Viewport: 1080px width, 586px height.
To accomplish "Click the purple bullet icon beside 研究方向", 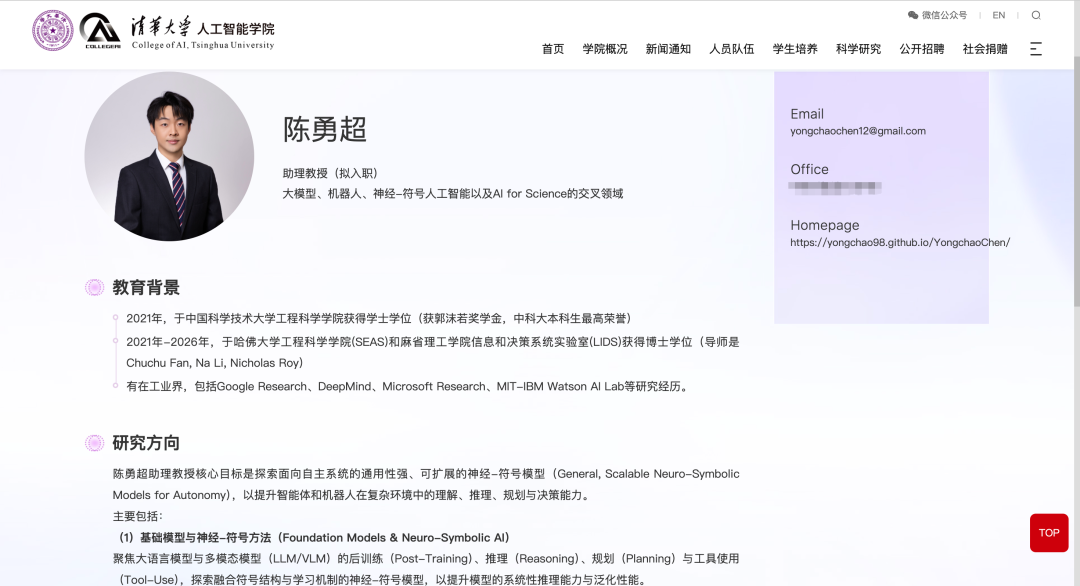I will pos(94,443).
